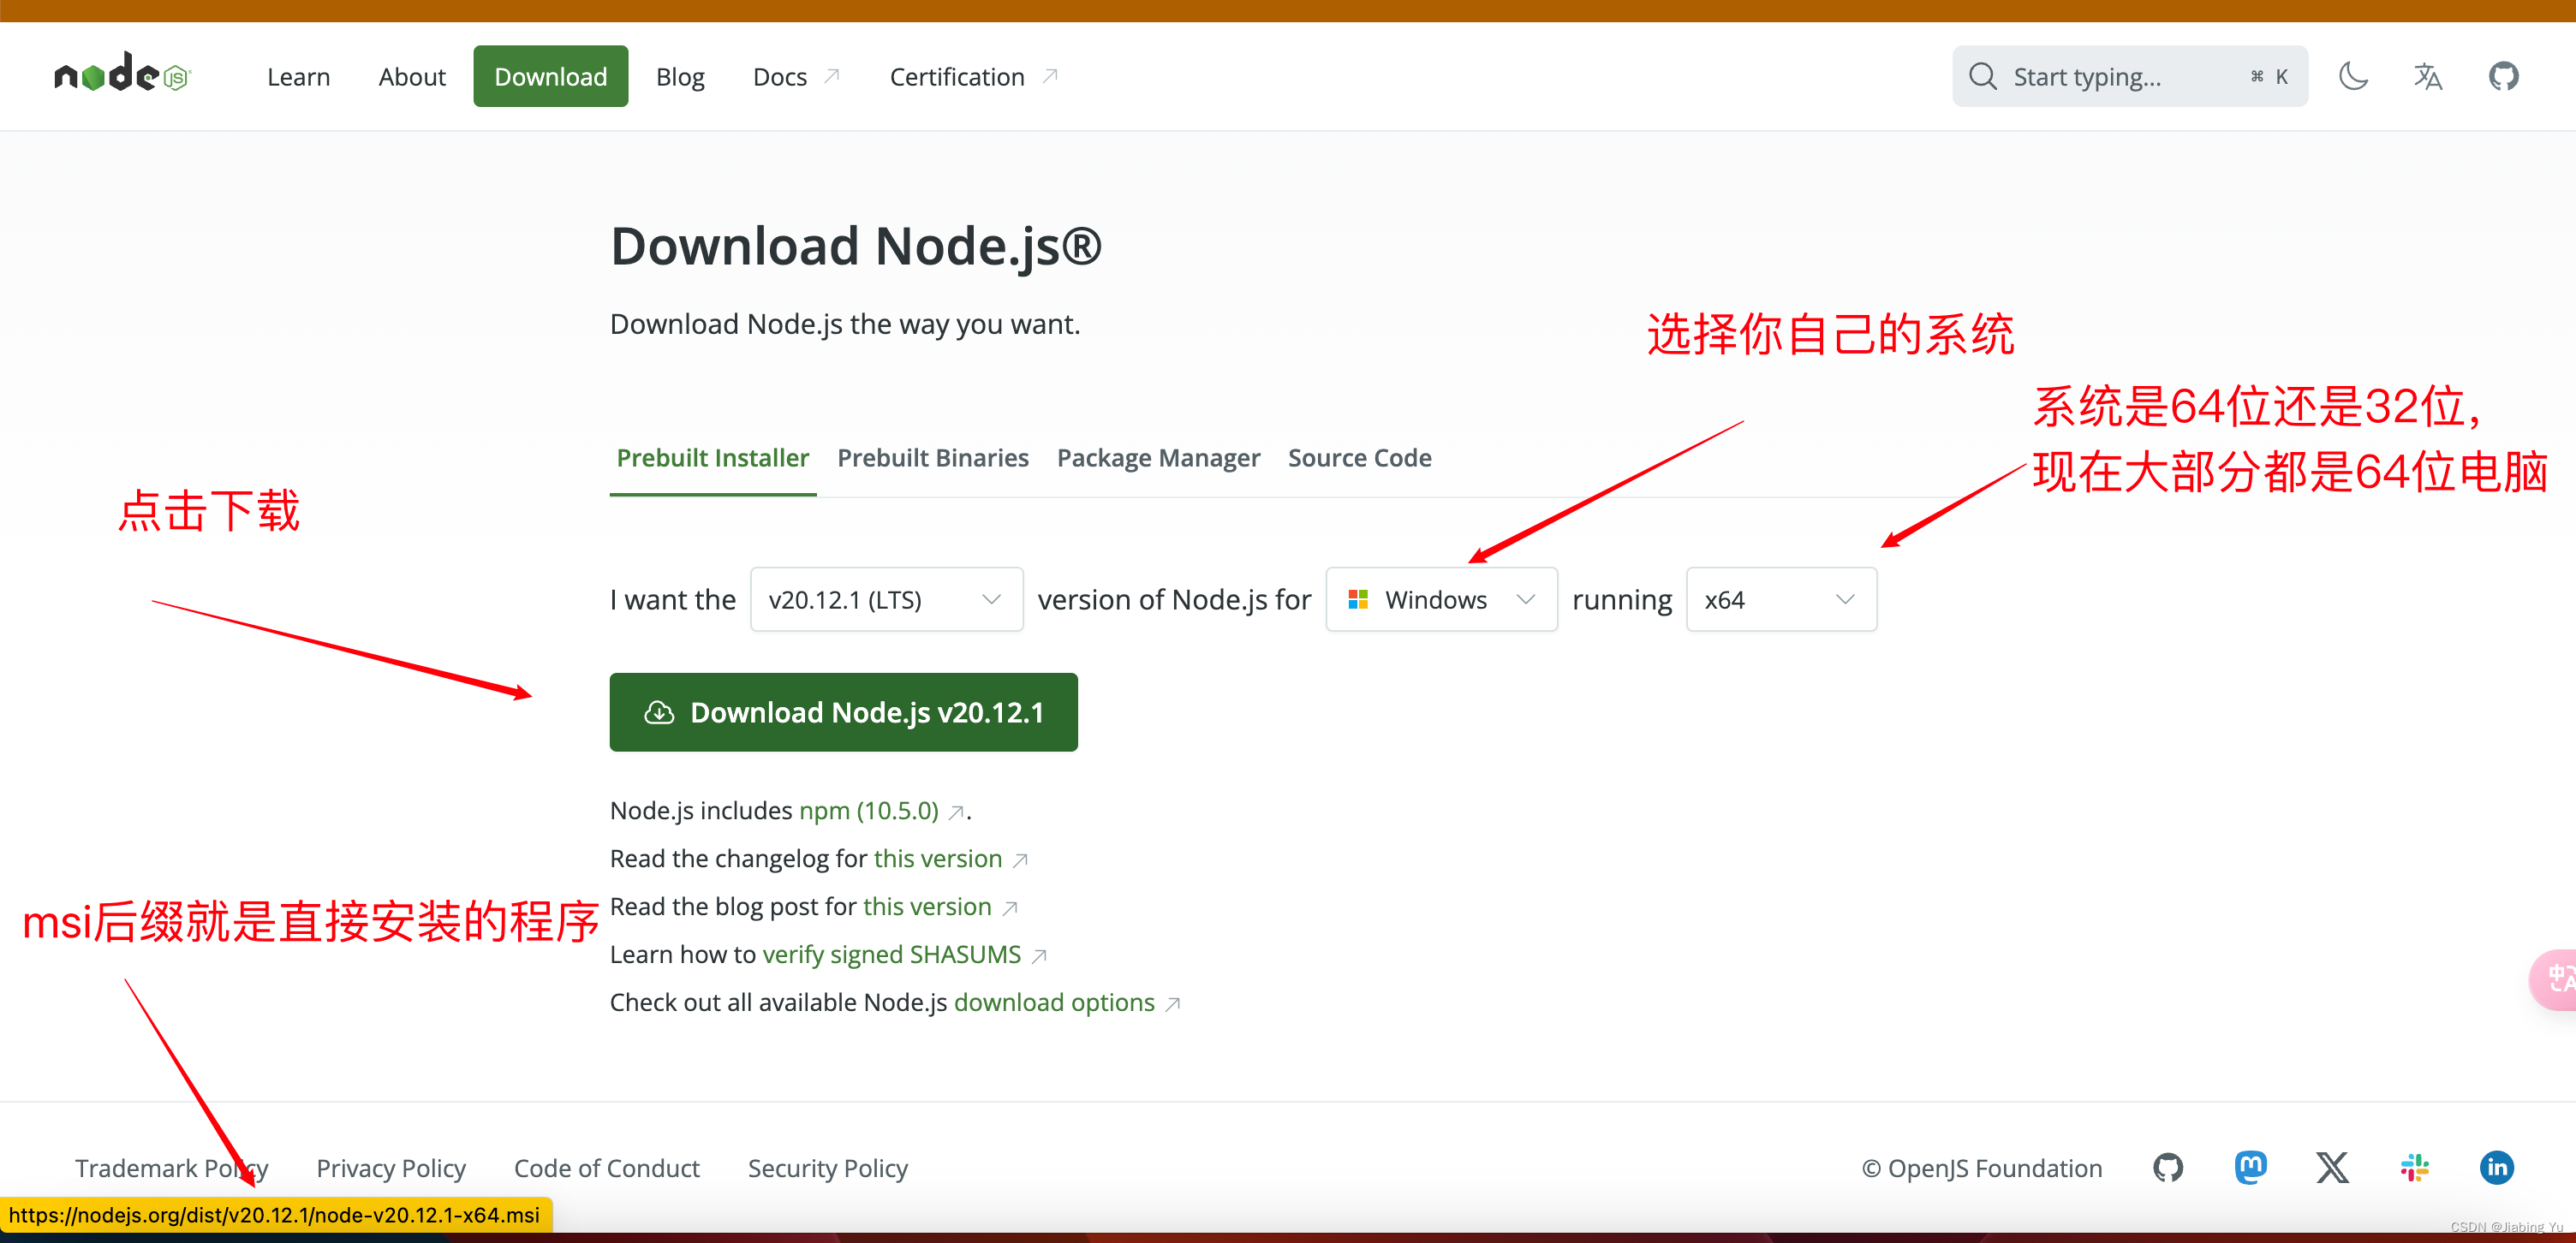This screenshot has width=2576, height=1243.
Task: Open footer GitHub icon
Action: click(x=2167, y=1167)
